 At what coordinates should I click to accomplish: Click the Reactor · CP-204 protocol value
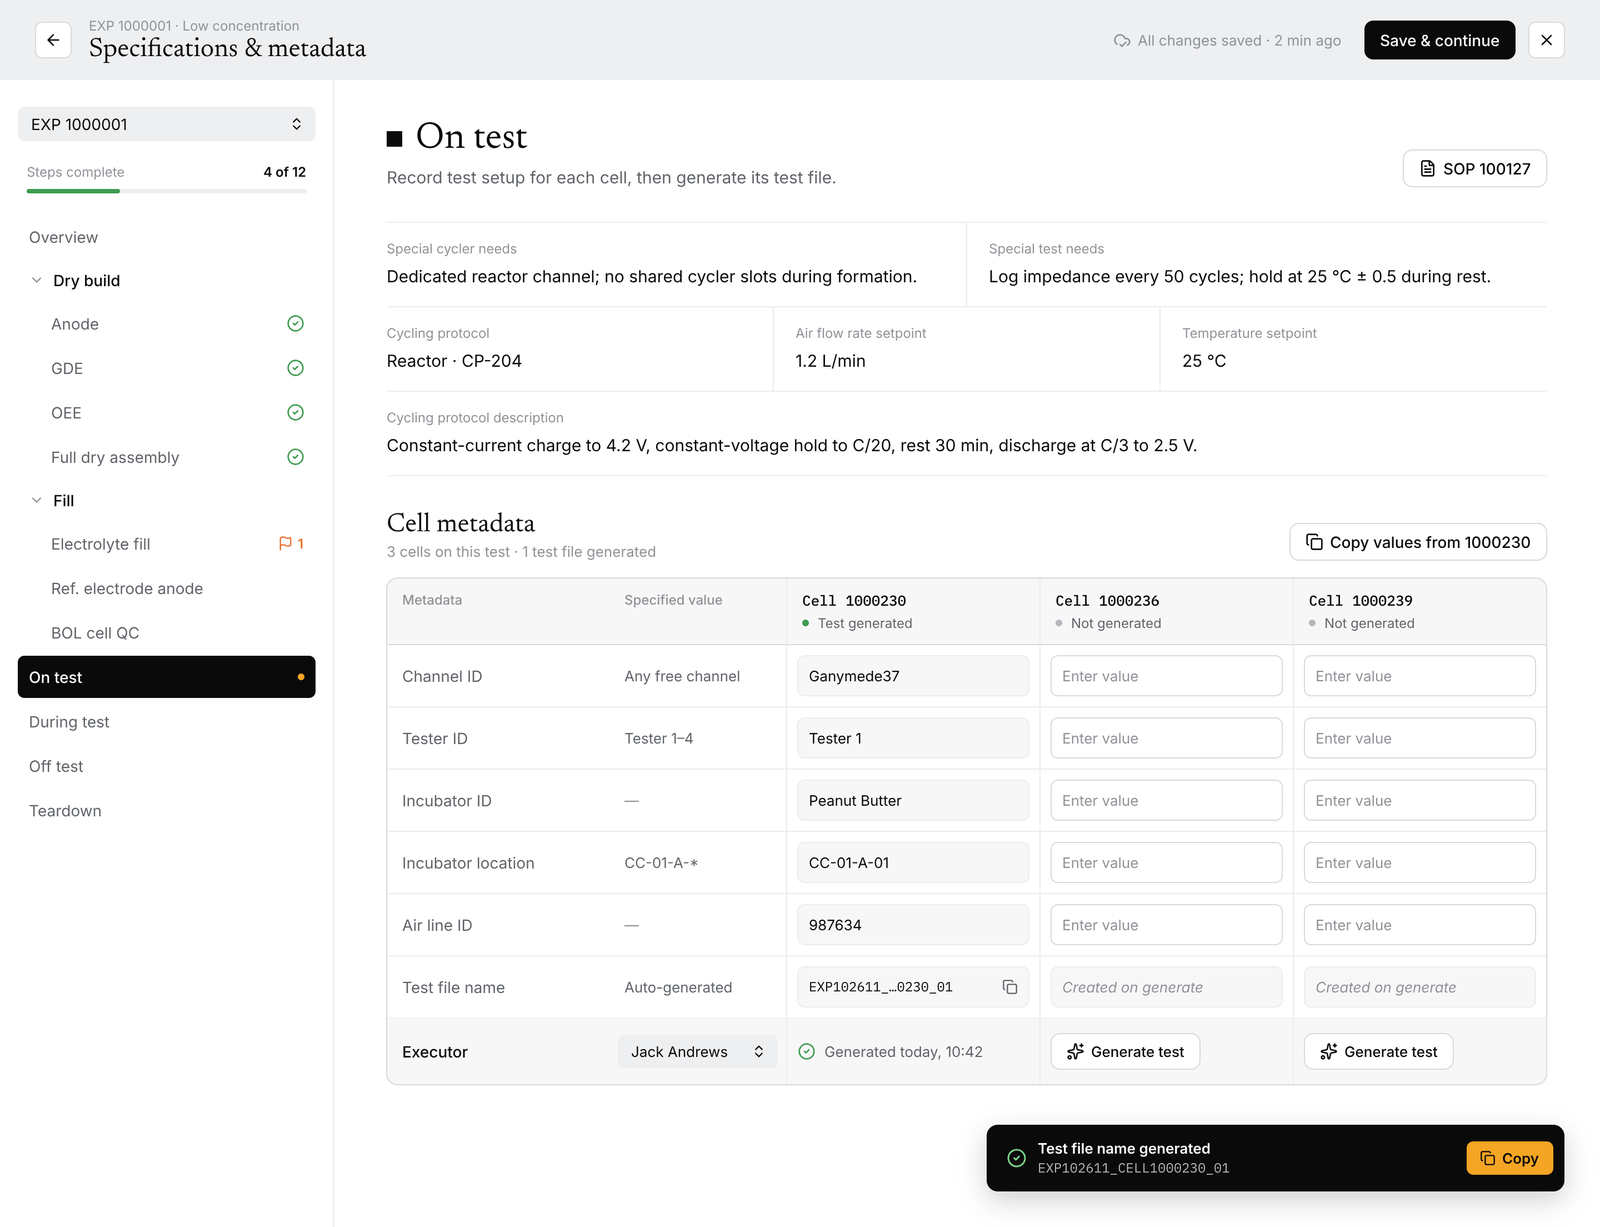coord(454,361)
